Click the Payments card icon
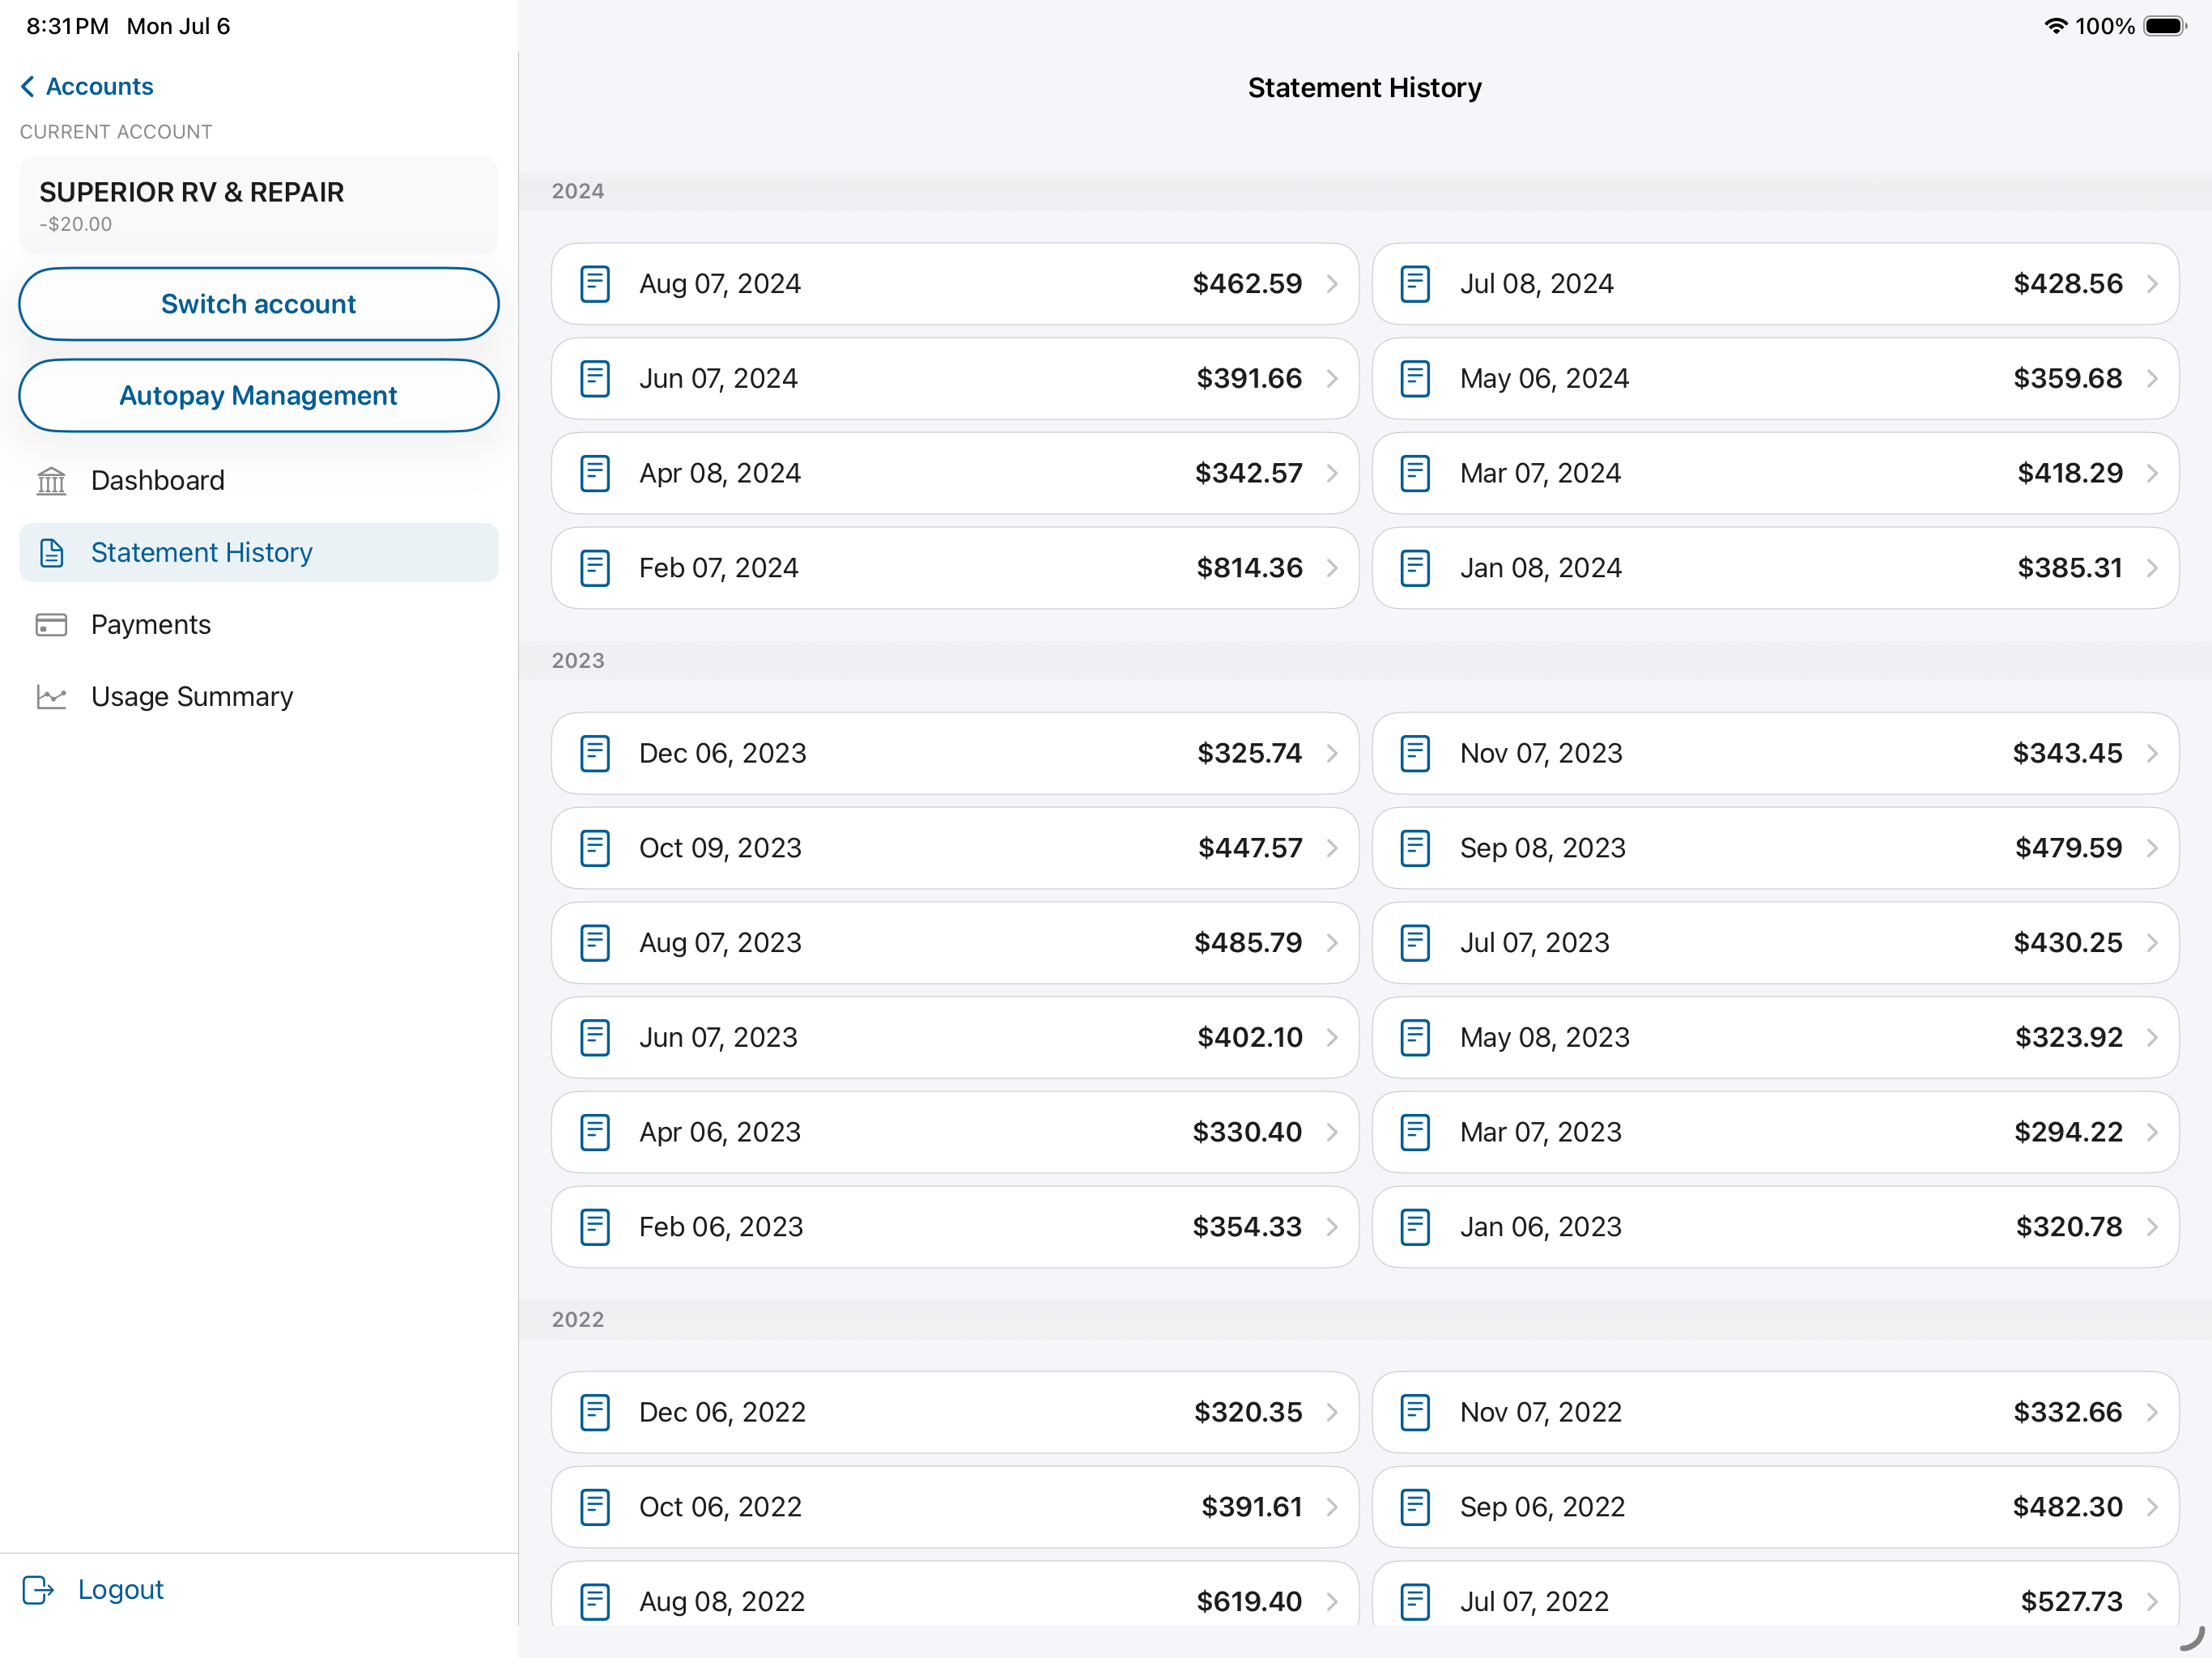 pos(51,625)
